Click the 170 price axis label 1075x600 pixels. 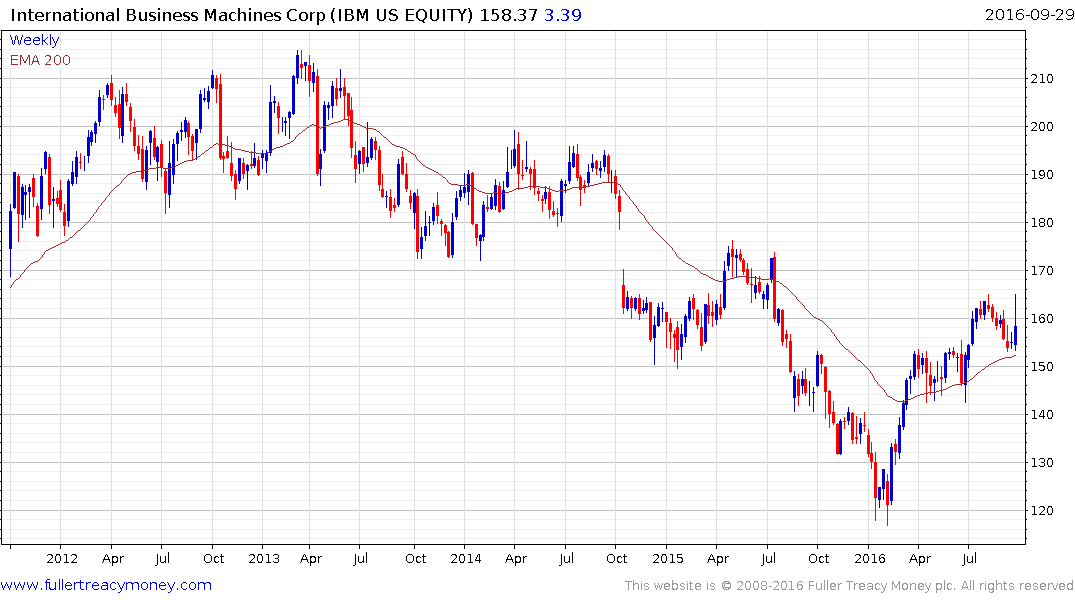tap(1042, 271)
